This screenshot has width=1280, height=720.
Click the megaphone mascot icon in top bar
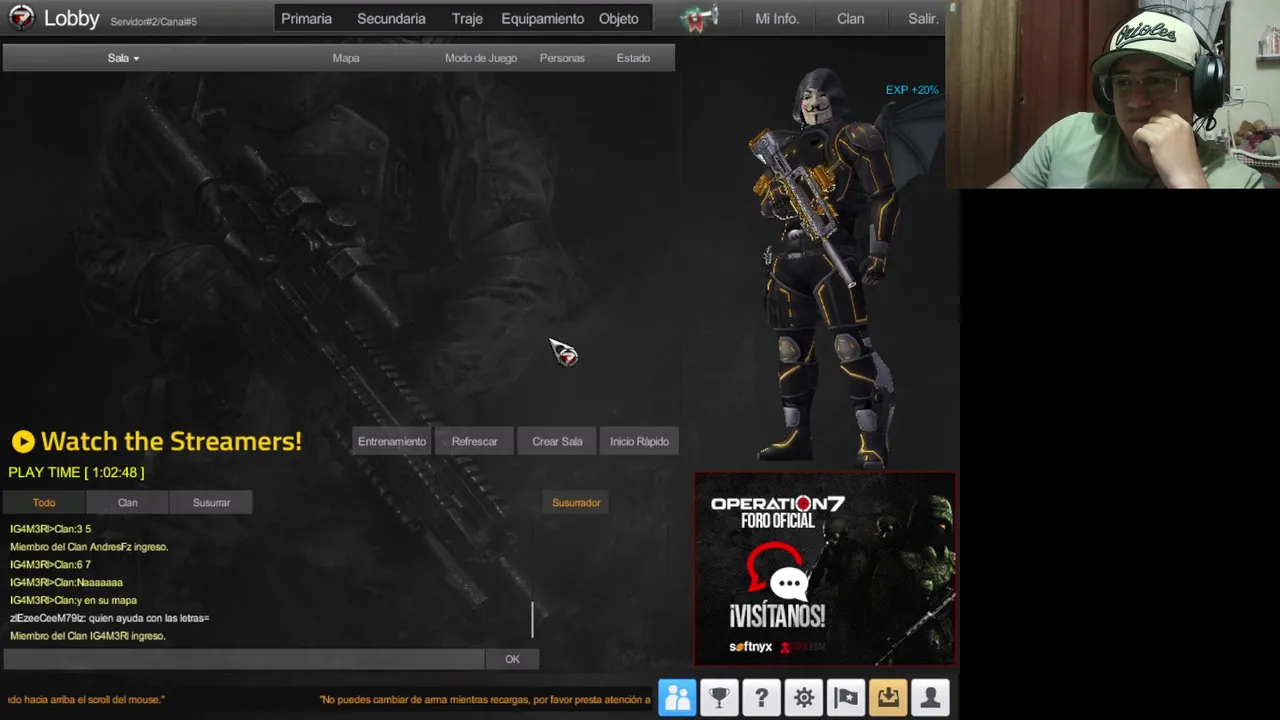pyautogui.click(x=699, y=18)
